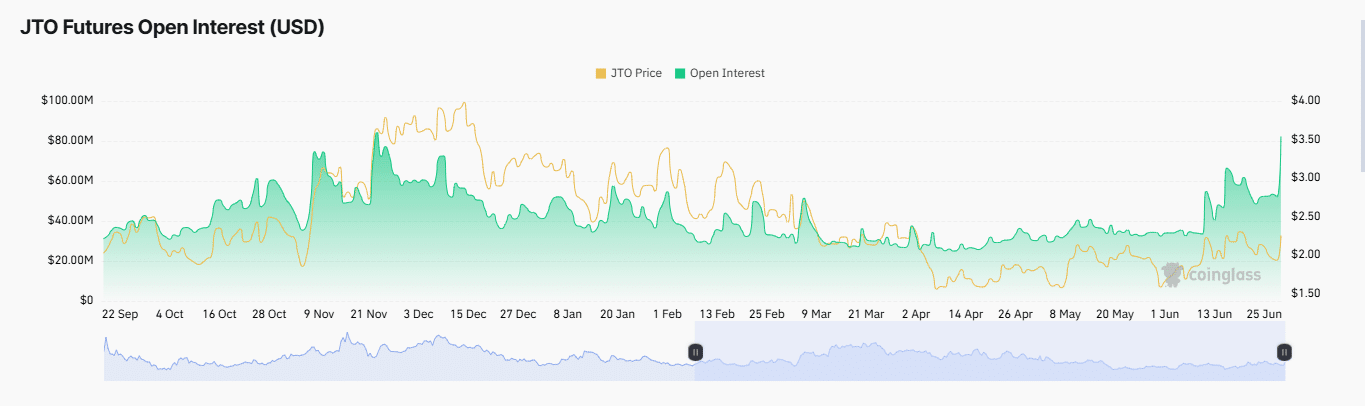Toggle the JTO Price legend series

(628, 73)
